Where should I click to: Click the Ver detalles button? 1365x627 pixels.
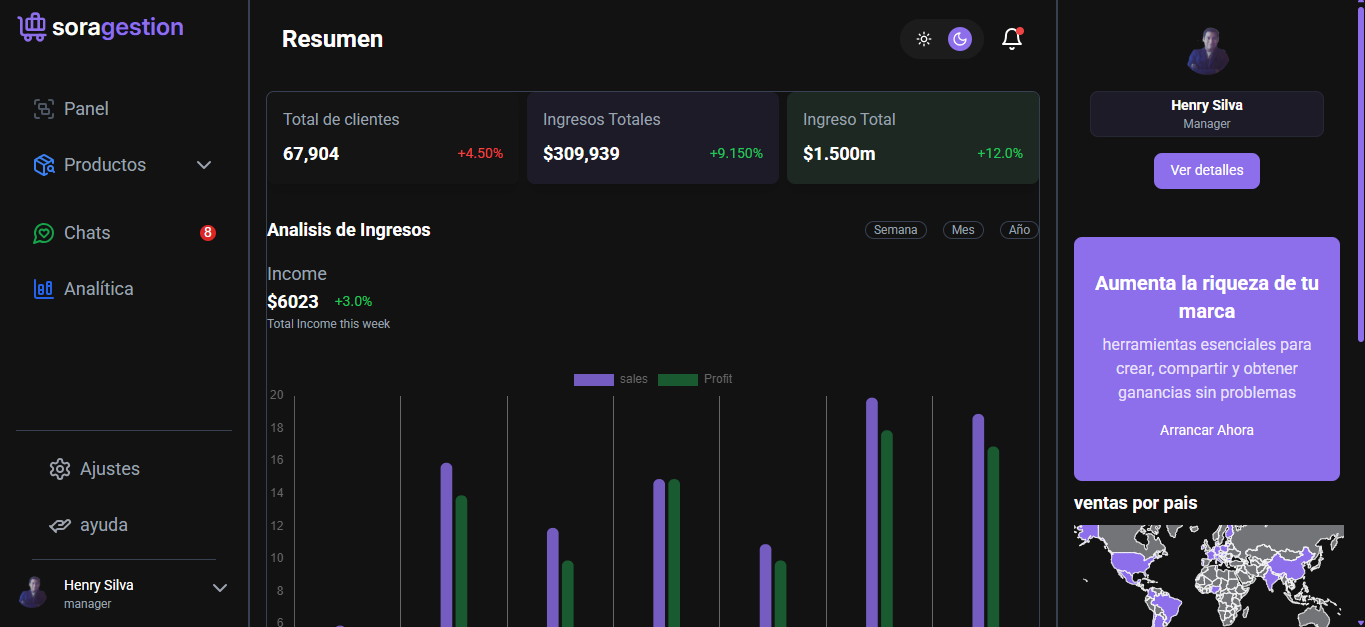[1206, 170]
